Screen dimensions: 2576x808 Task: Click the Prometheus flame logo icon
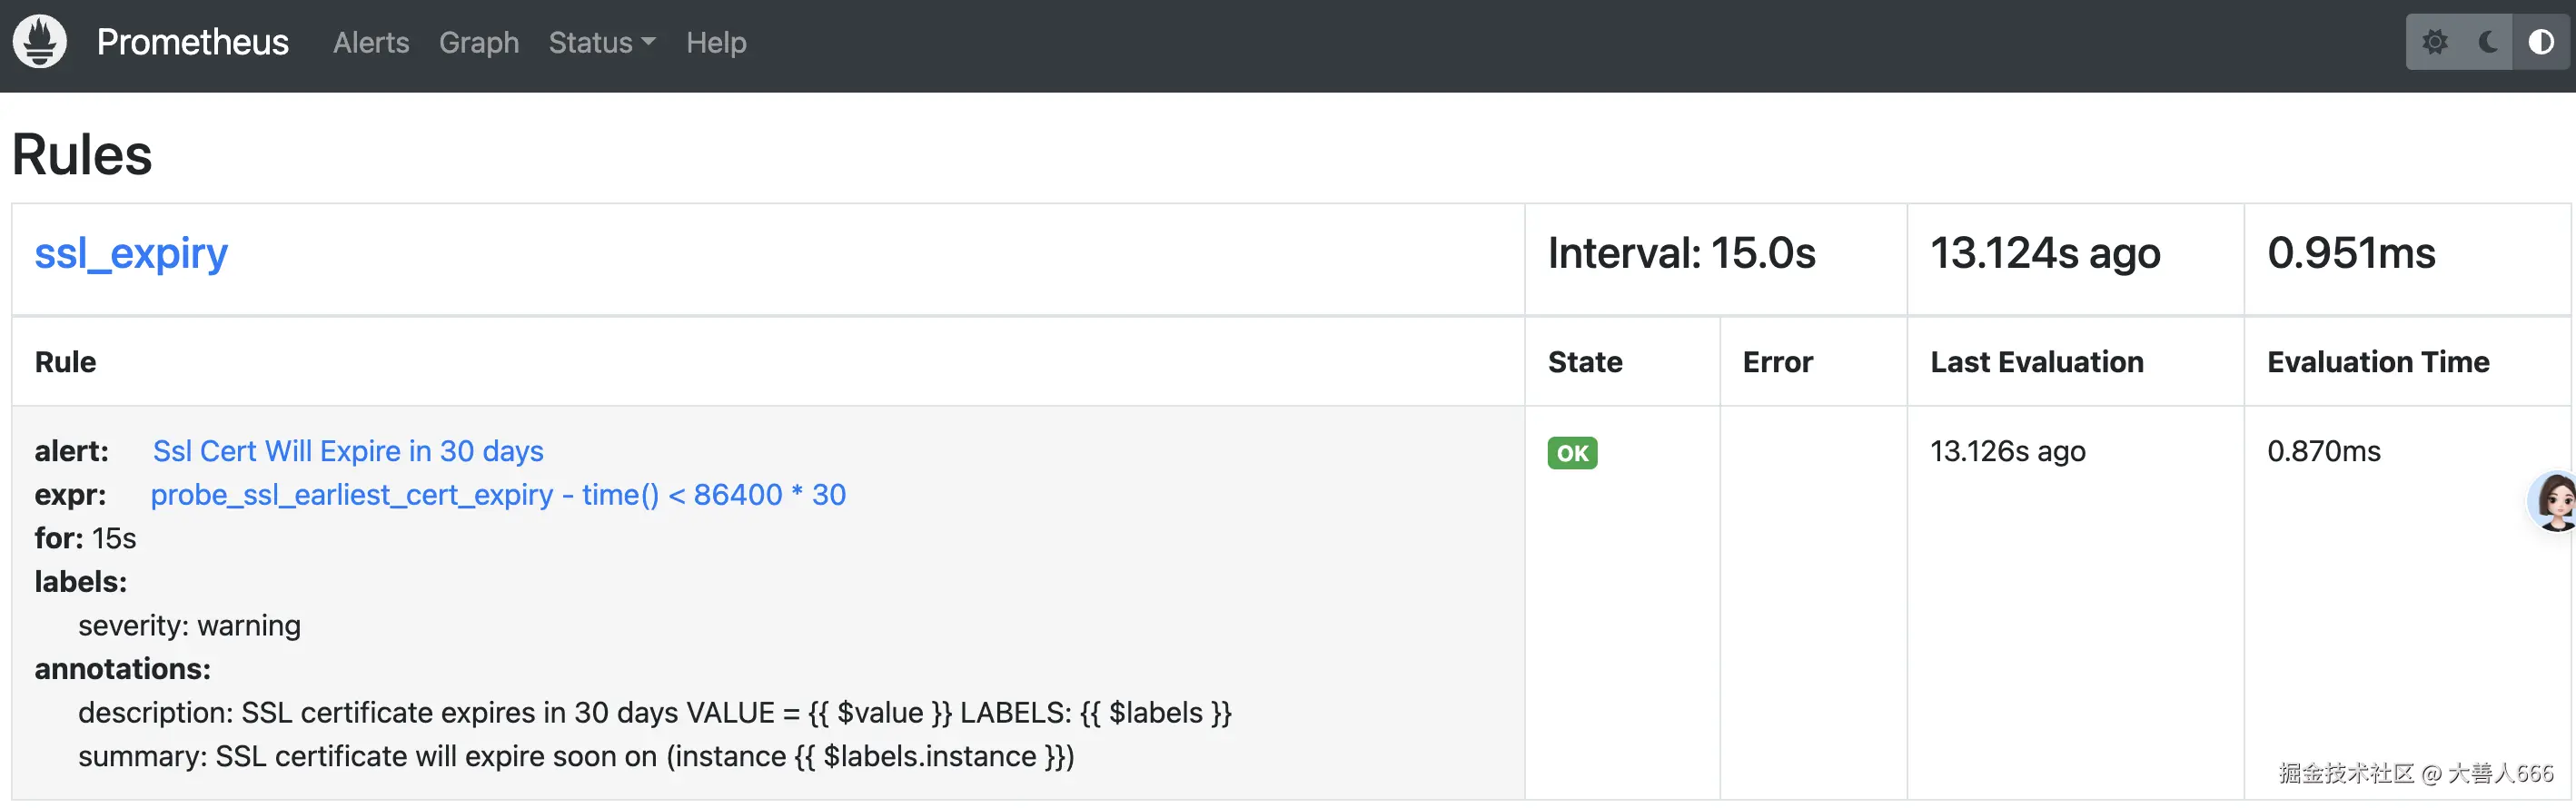tap(40, 42)
